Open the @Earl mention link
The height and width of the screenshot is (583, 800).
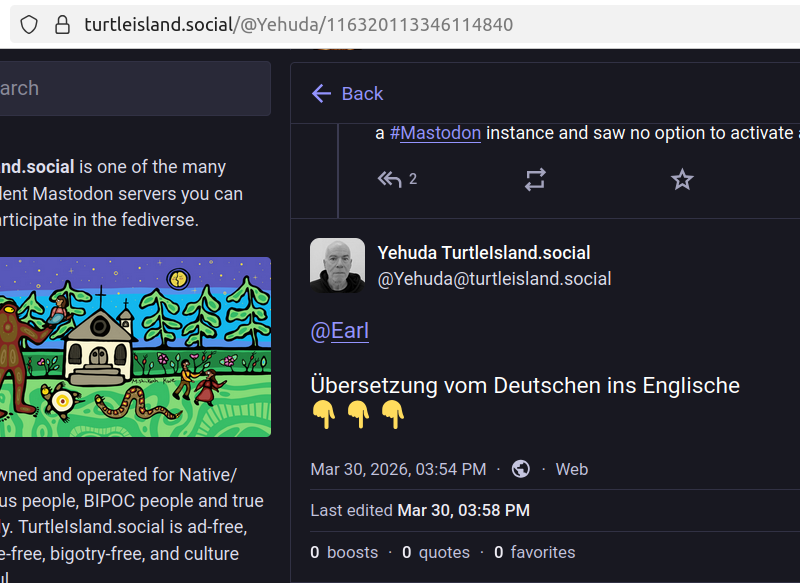pyautogui.click(x=340, y=331)
